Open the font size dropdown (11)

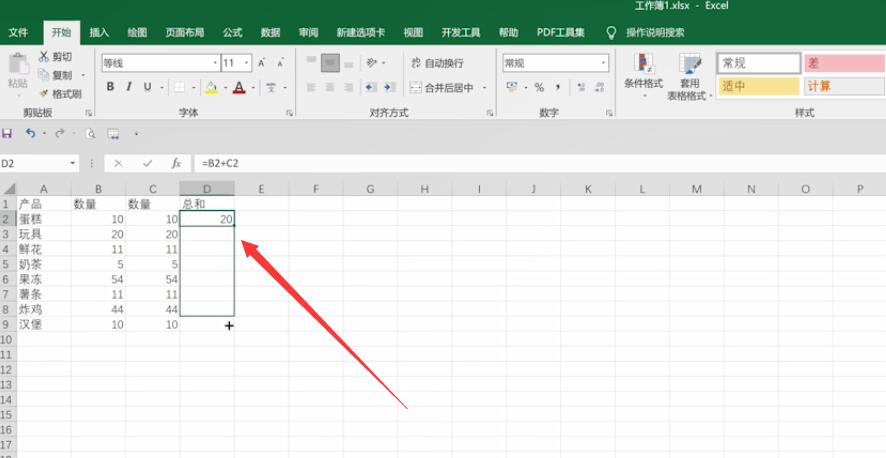247,63
